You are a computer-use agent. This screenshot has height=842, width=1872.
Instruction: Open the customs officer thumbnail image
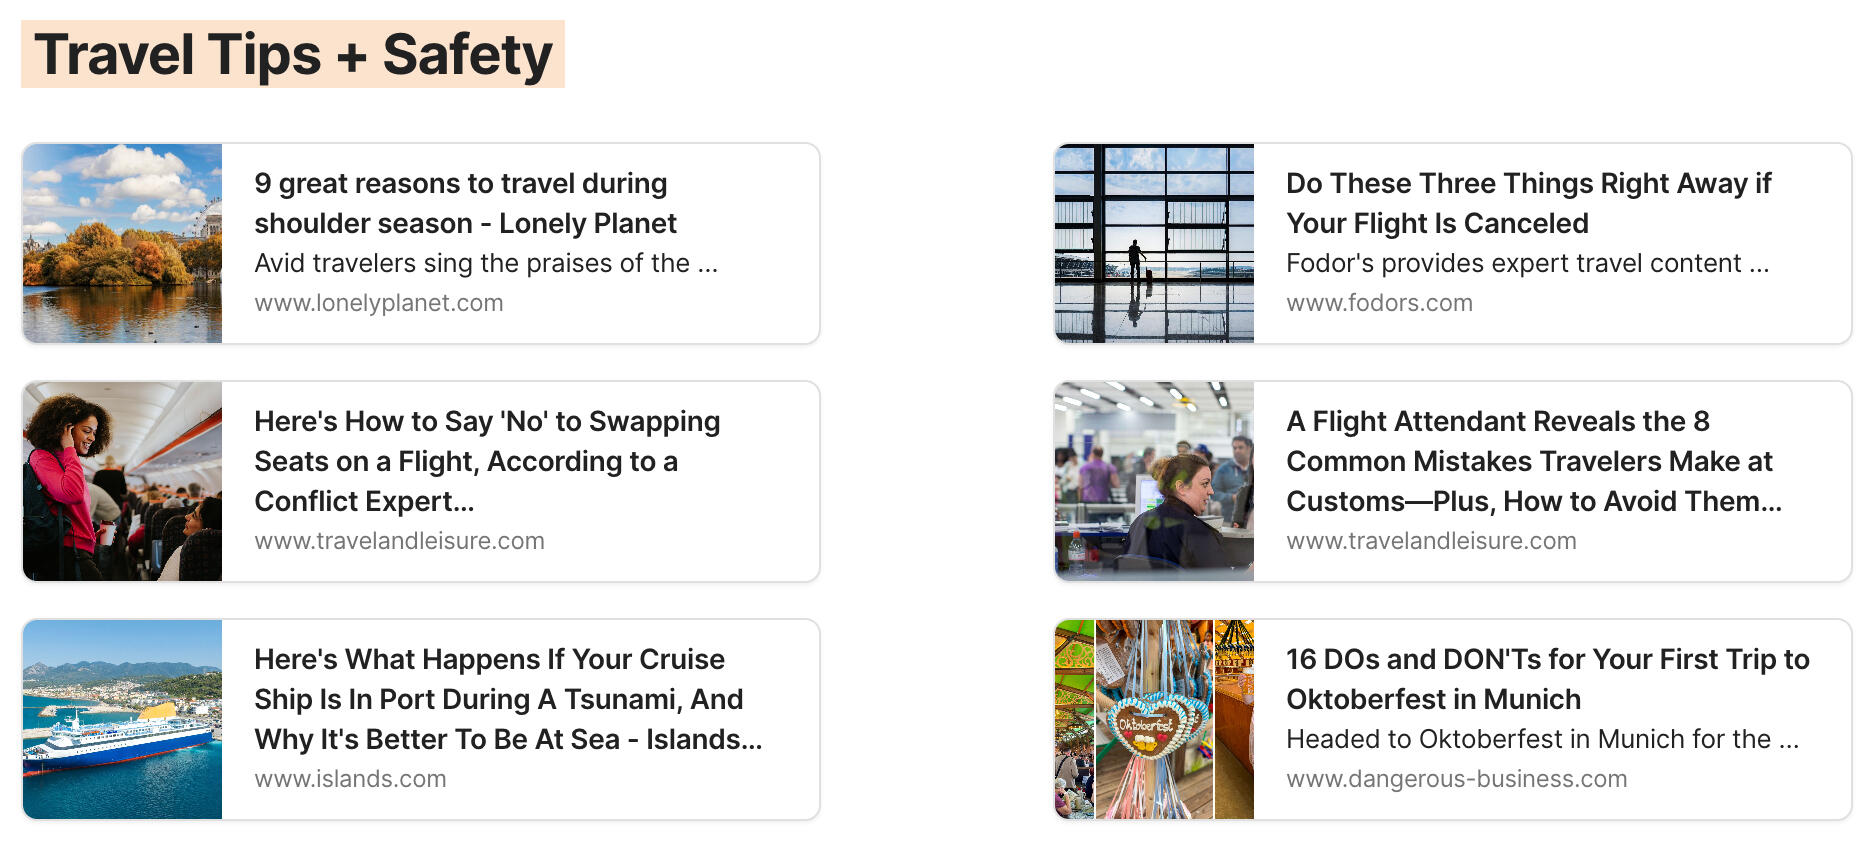tap(1154, 481)
